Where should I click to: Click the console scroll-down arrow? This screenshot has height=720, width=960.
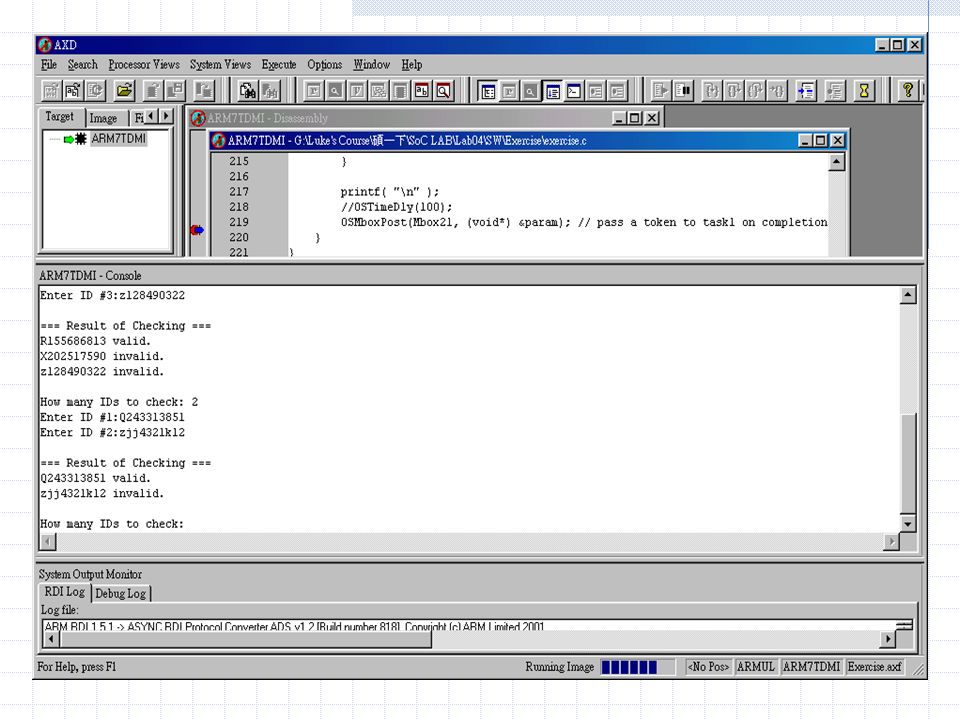908,524
